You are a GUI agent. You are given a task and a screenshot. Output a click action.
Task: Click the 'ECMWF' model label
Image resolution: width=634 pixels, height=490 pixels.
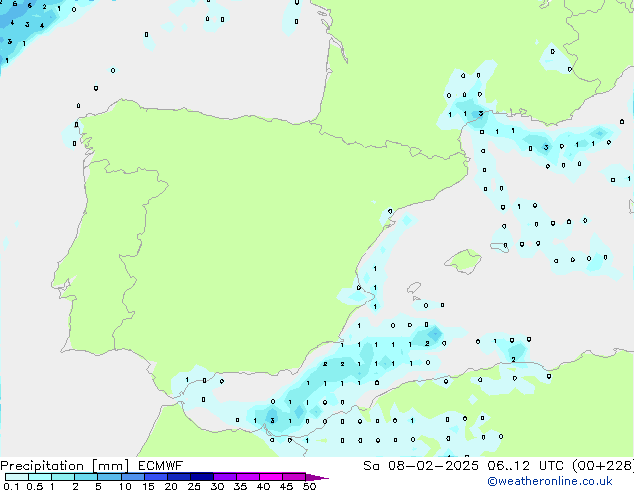click(x=161, y=466)
